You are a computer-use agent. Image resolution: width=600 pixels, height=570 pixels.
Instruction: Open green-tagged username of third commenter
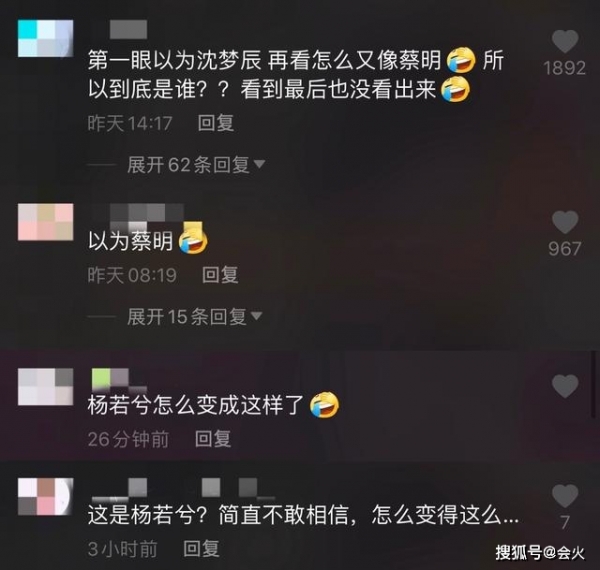(x=119, y=379)
